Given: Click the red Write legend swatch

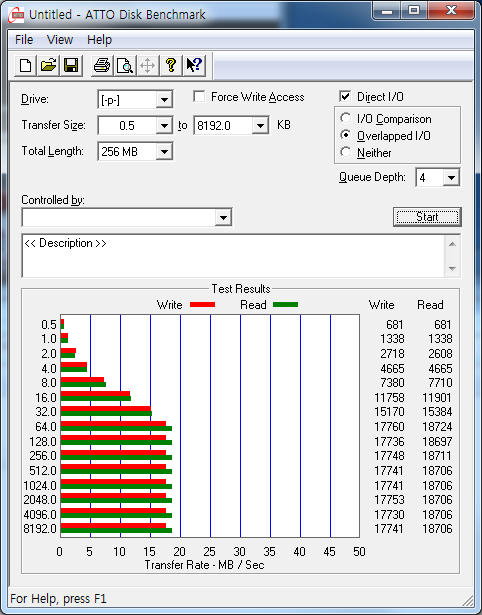Looking at the screenshot, I should pos(202,305).
